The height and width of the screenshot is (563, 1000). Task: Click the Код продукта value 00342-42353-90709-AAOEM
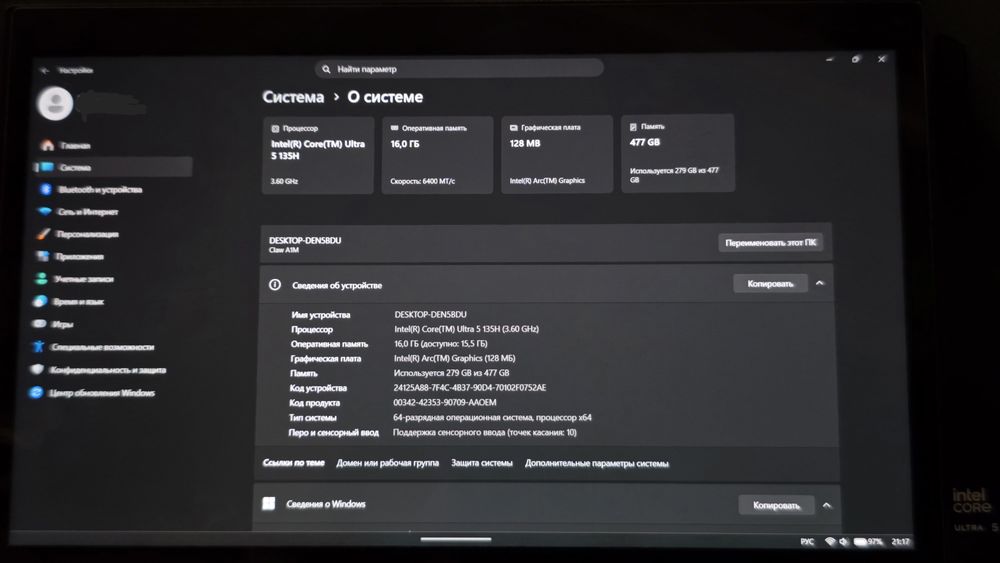pos(445,402)
